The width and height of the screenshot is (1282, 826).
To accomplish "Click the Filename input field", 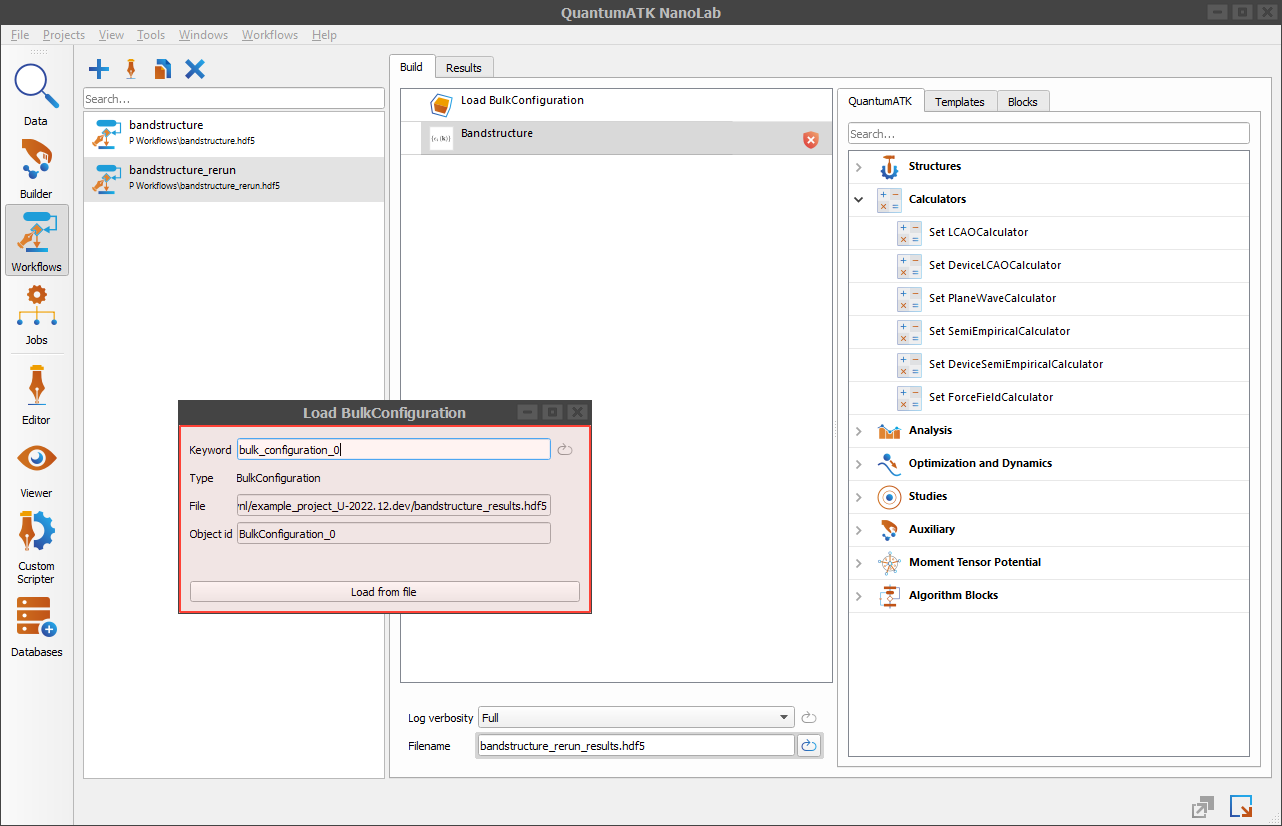I will coord(636,746).
